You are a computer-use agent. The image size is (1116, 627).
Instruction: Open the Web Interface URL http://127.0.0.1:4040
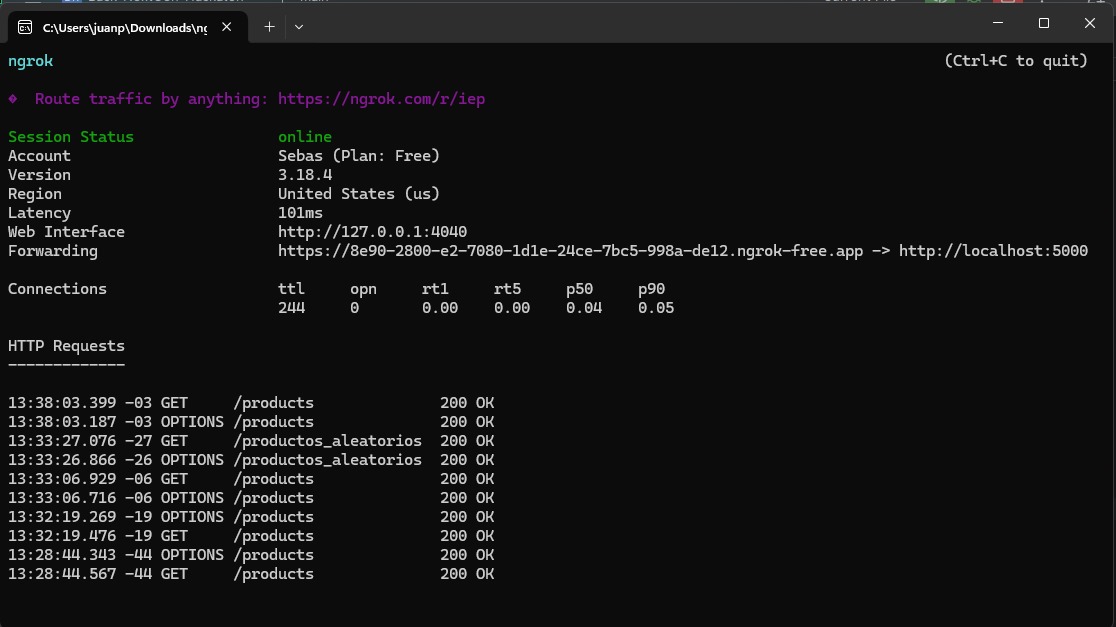coord(372,232)
